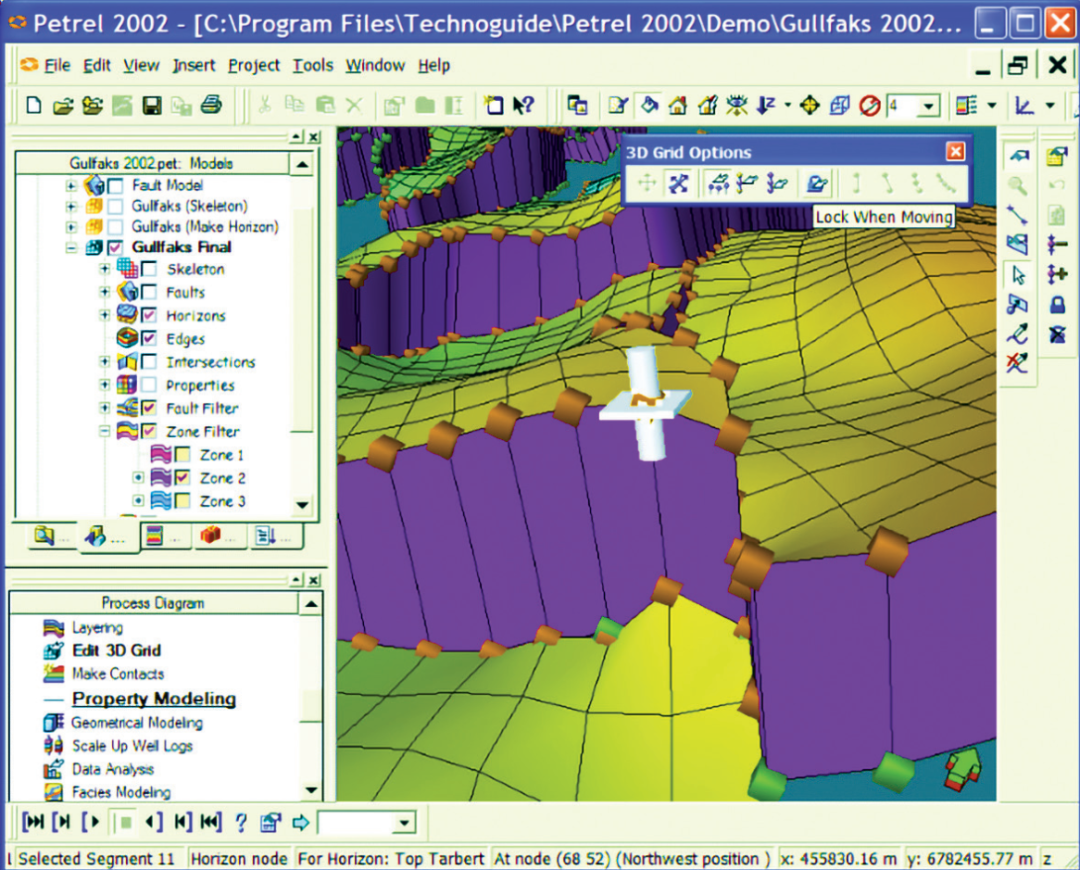The width and height of the screenshot is (1080, 870).
Task: Click the Print icon in toolbar
Action: [x=211, y=105]
